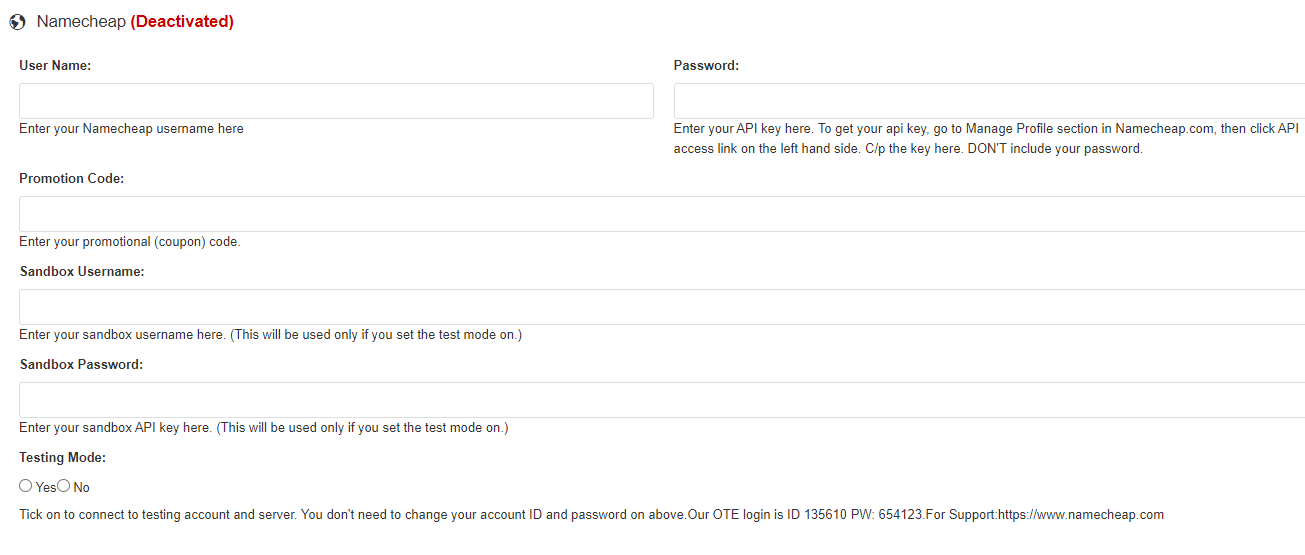Screen dimensions: 1305x555
Task: Click the support URL www.namecheap.com
Action: (1080, 515)
